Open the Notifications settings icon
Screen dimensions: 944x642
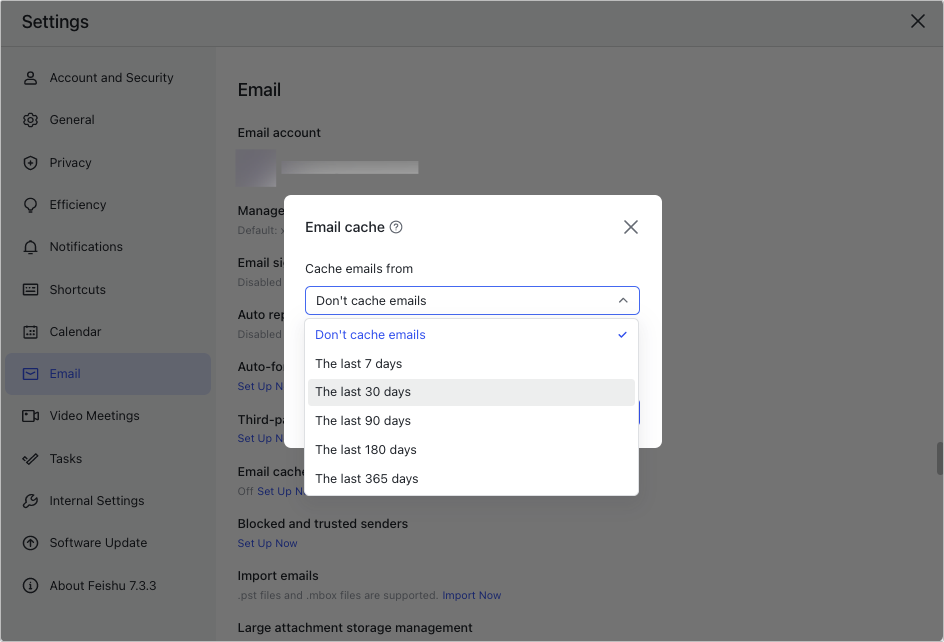[30, 246]
